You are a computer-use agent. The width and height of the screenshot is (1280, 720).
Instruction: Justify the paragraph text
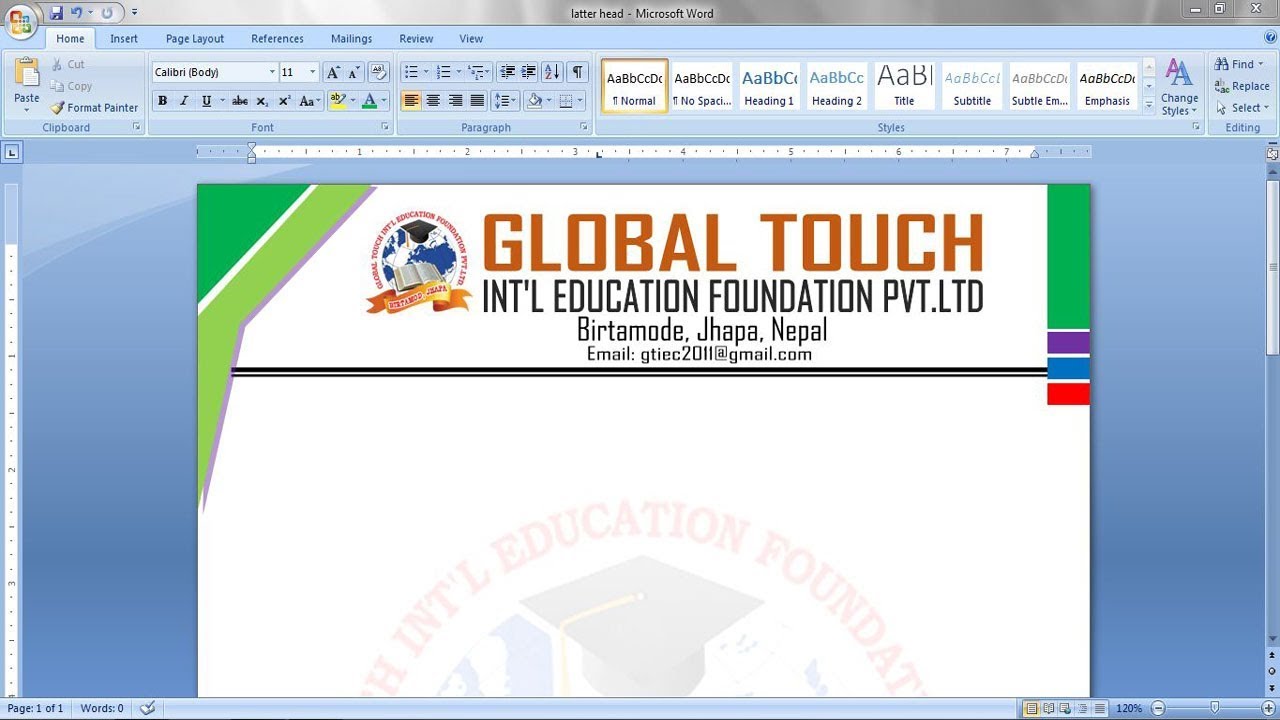(x=477, y=101)
